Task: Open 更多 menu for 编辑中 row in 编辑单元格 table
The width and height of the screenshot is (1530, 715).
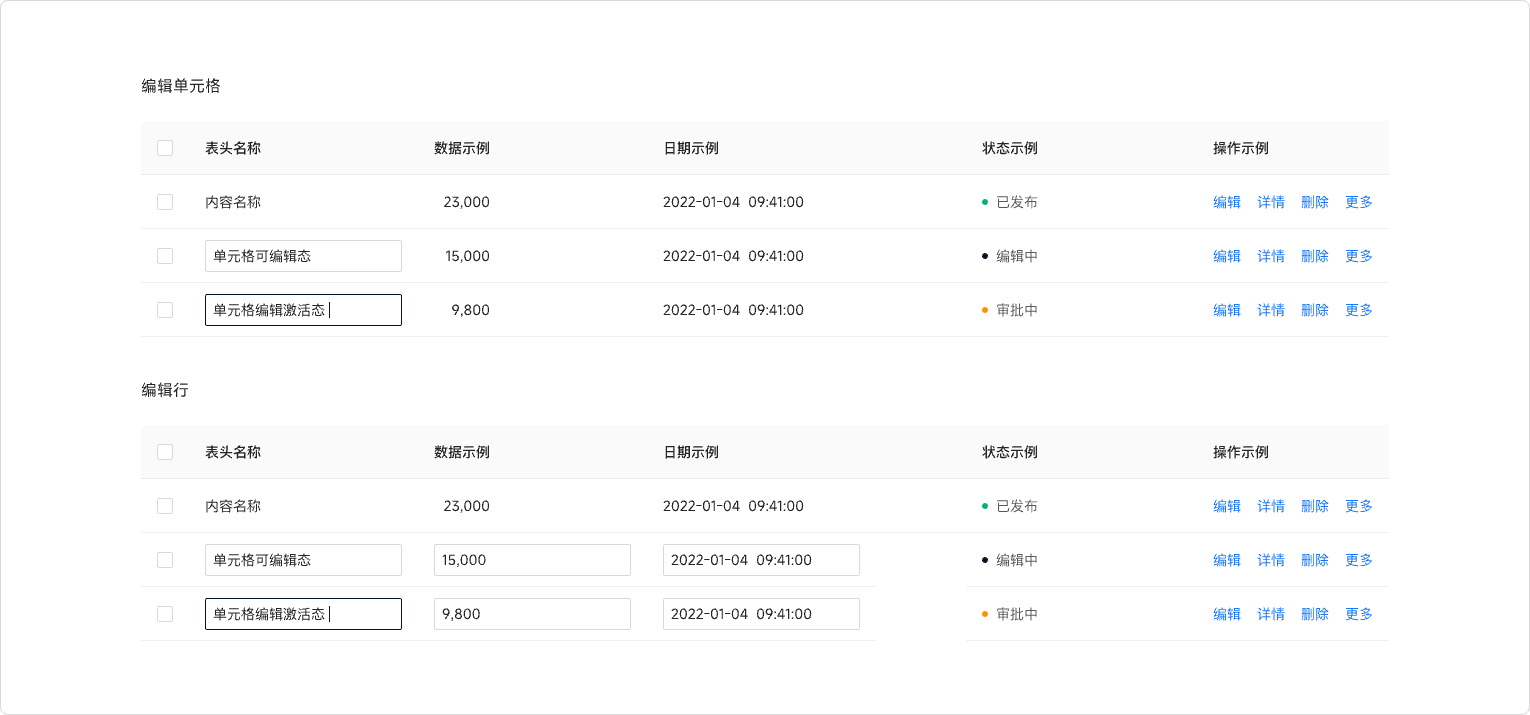Action: pyautogui.click(x=1359, y=256)
